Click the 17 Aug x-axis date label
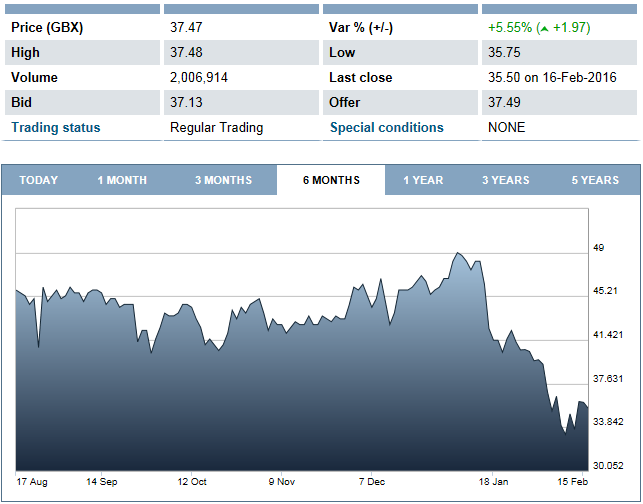This screenshot has height=504, width=643. click(32, 481)
